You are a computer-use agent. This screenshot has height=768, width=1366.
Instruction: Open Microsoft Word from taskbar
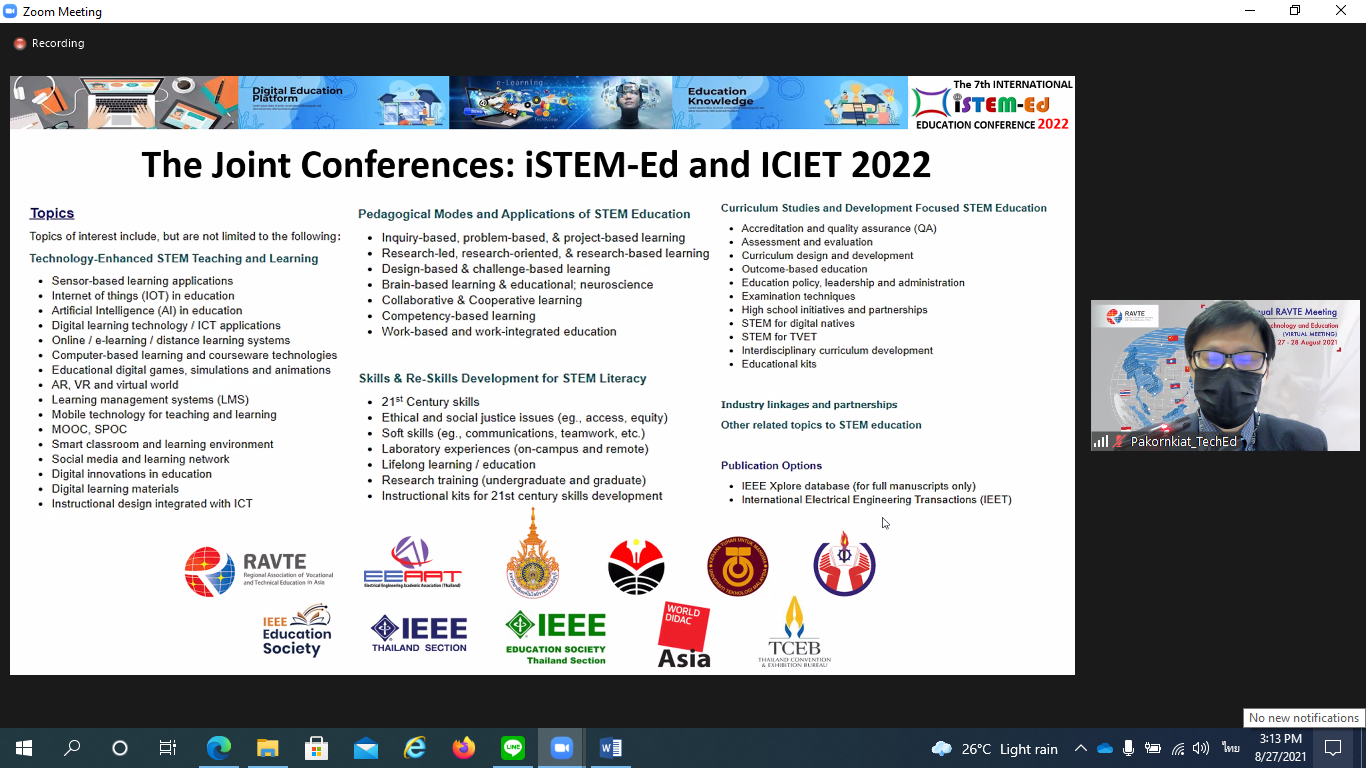610,748
